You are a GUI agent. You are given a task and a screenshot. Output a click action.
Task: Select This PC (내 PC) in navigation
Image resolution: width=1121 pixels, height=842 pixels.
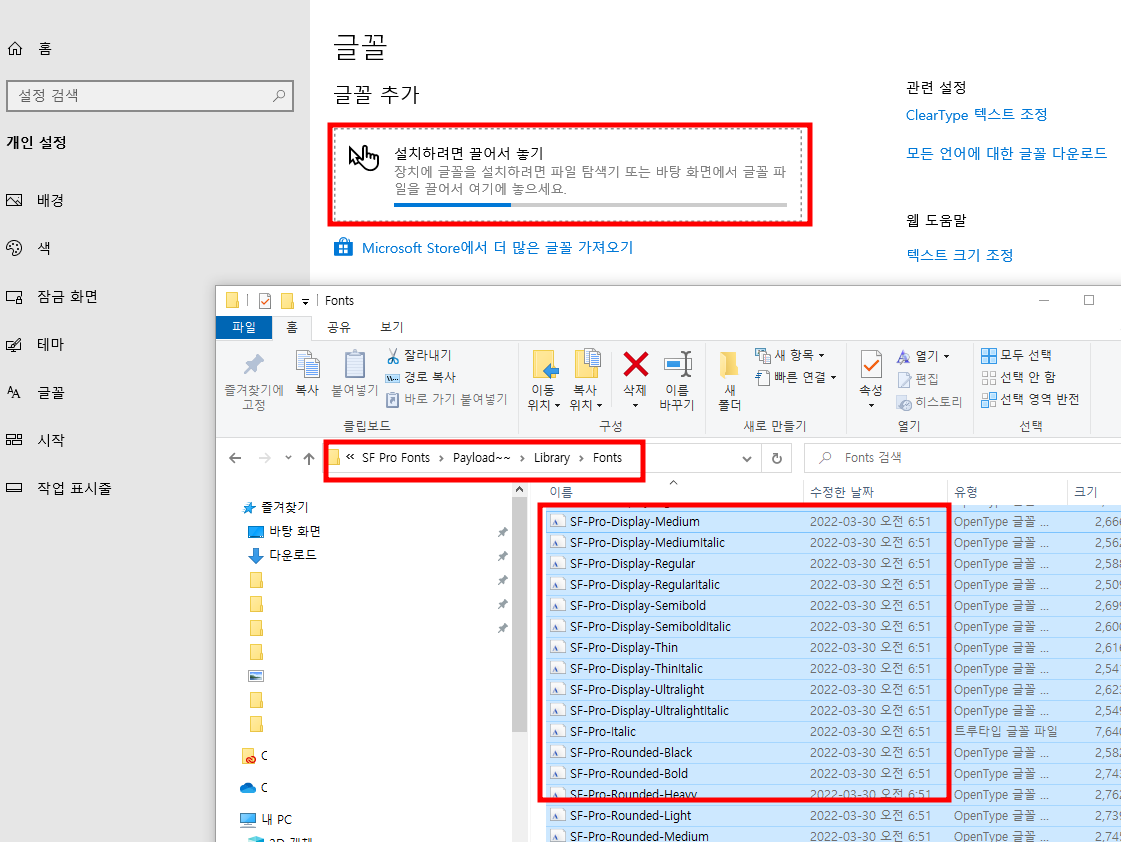[x=276, y=819]
